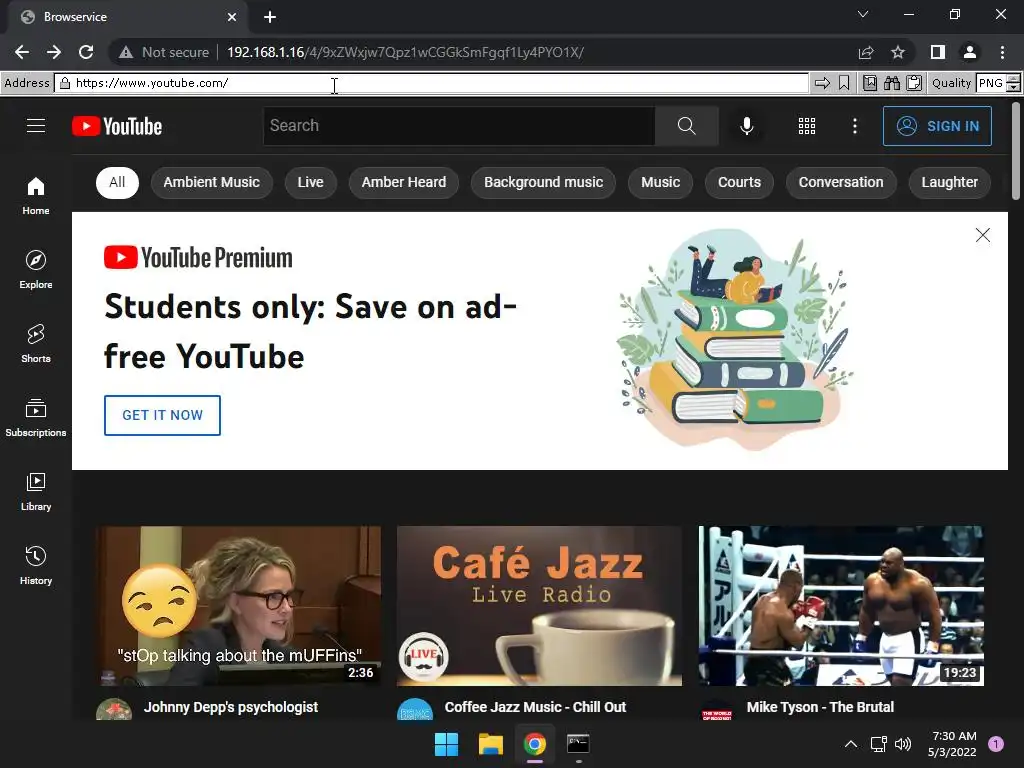Image resolution: width=1024 pixels, height=768 pixels.
Task: Toggle Chrome side panel icon
Action: (x=938, y=52)
